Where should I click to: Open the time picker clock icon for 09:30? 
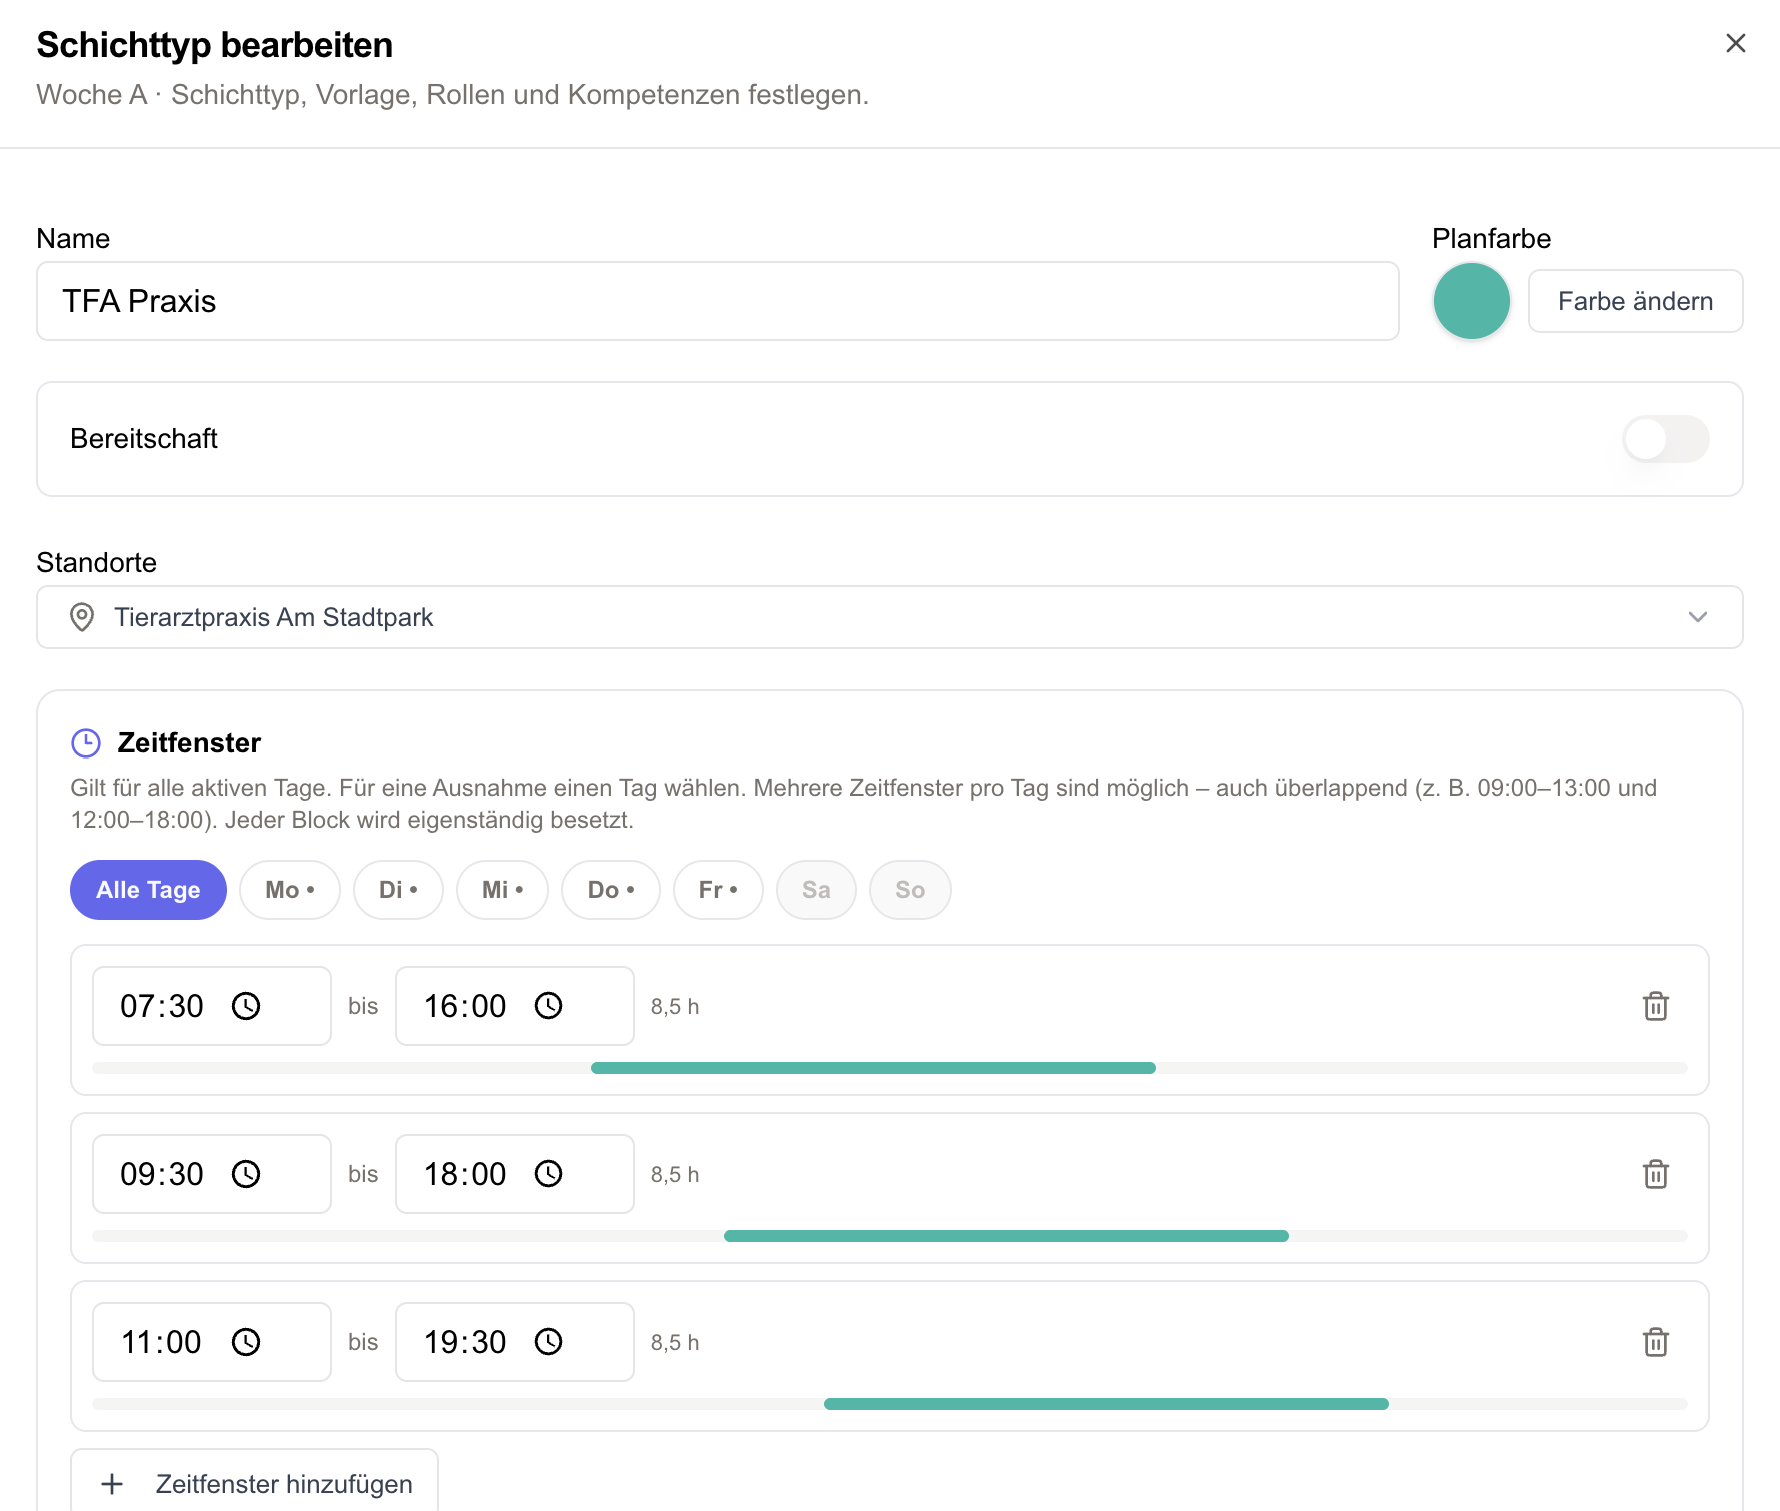246,1174
